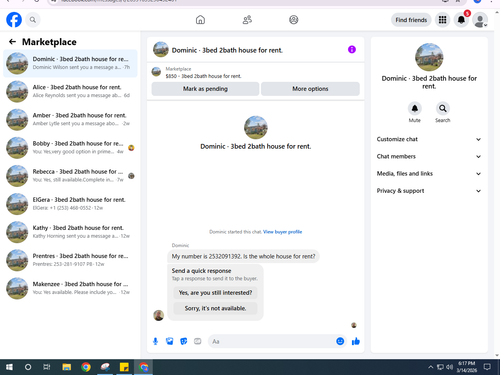Open the Alice conversation
The image size is (500, 375).
(x=70, y=91)
